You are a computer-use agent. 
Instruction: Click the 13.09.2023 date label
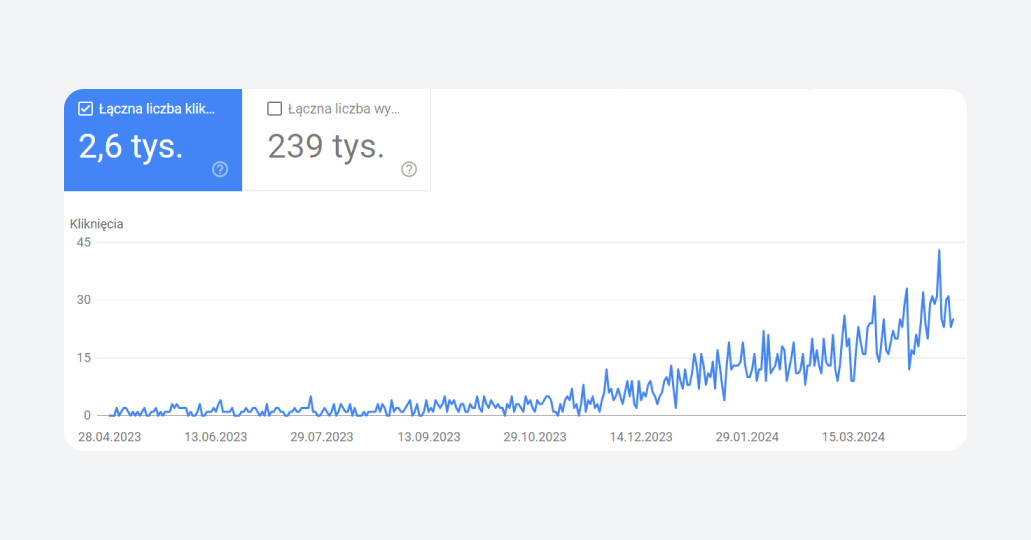coord(429,437)
